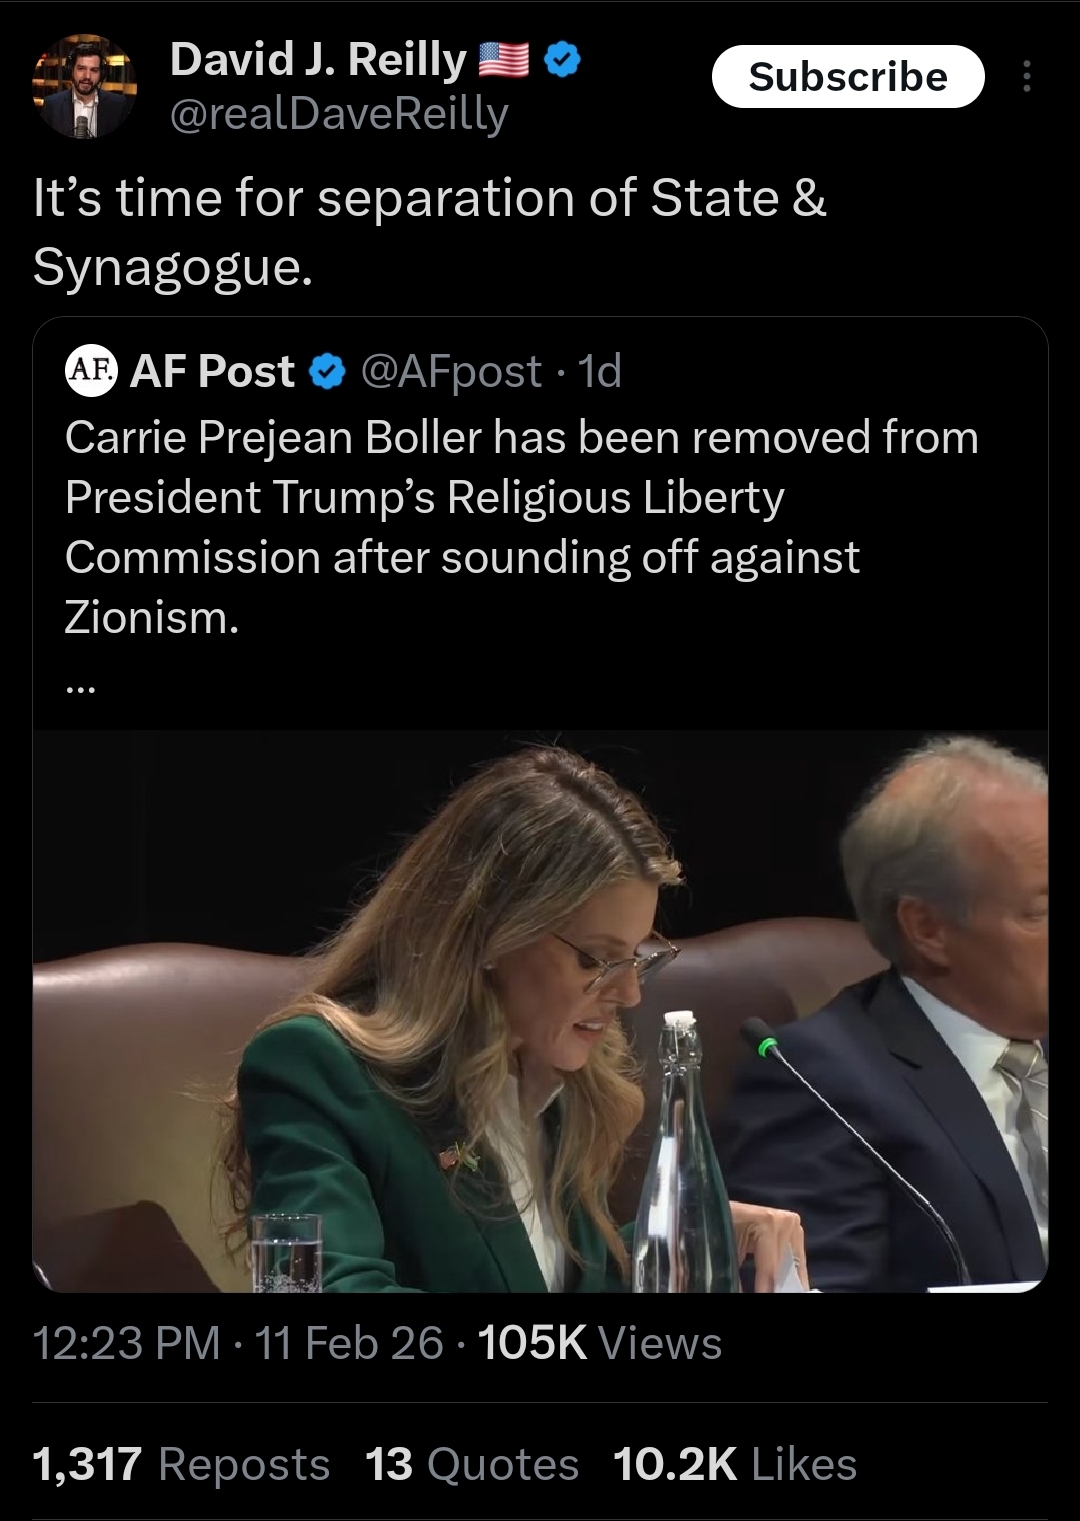Click the American flag emoji in the name
Viewport: 1080px width, 1521px height.
[x=504, y=61]
